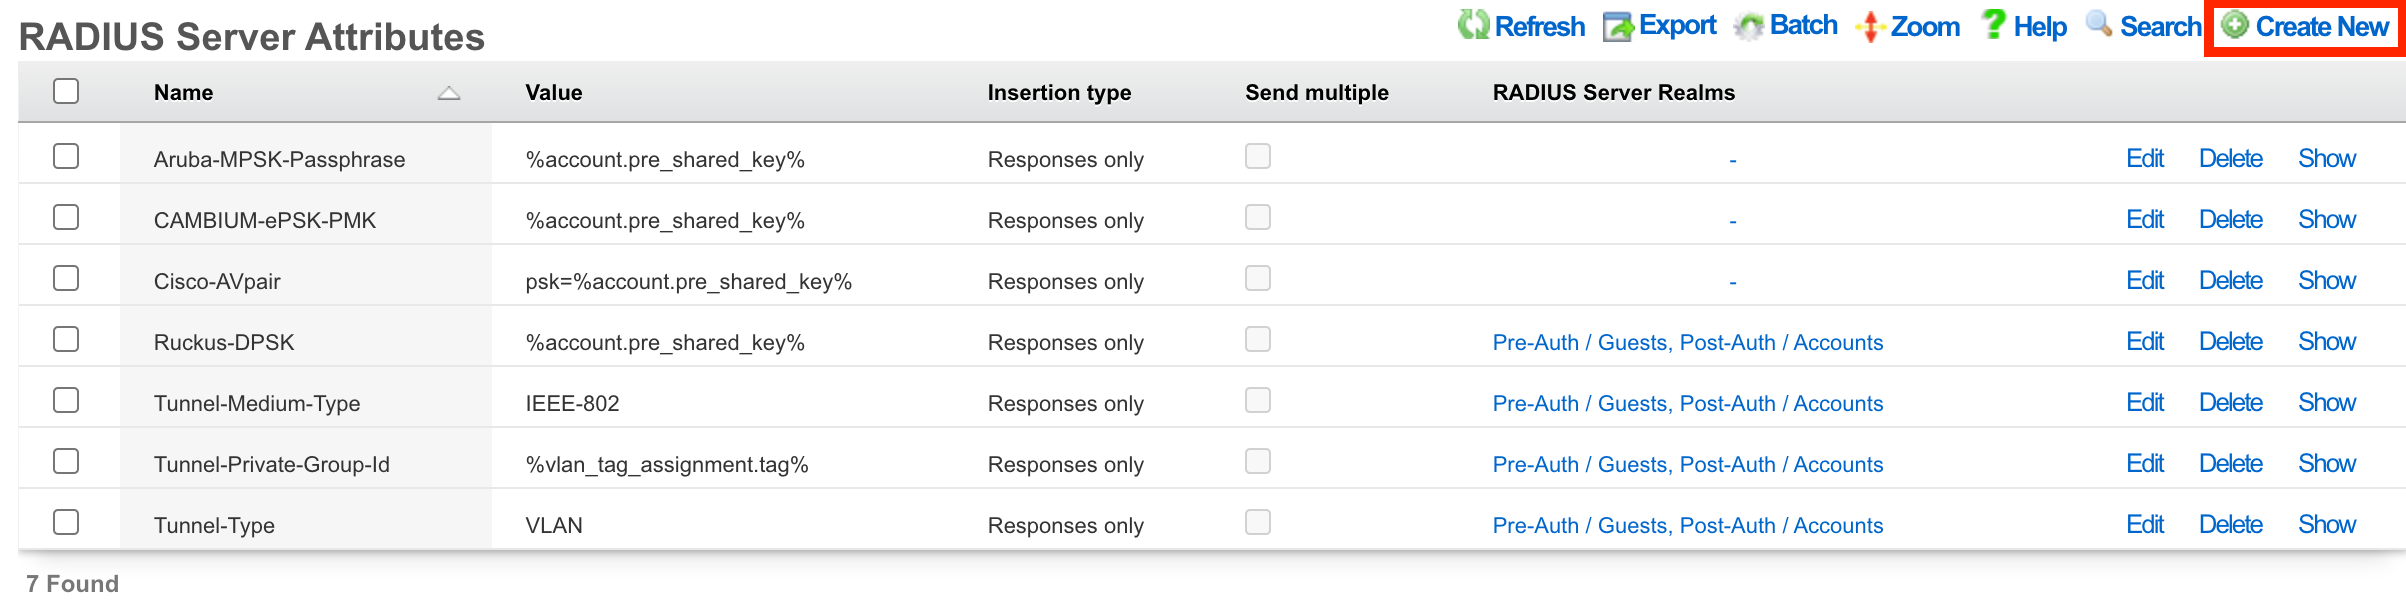Image resolution: width=2406 pixels, height=606 pixels.
Task: Click the RADIUS Server Realms column header
Action: (1613, 93)
